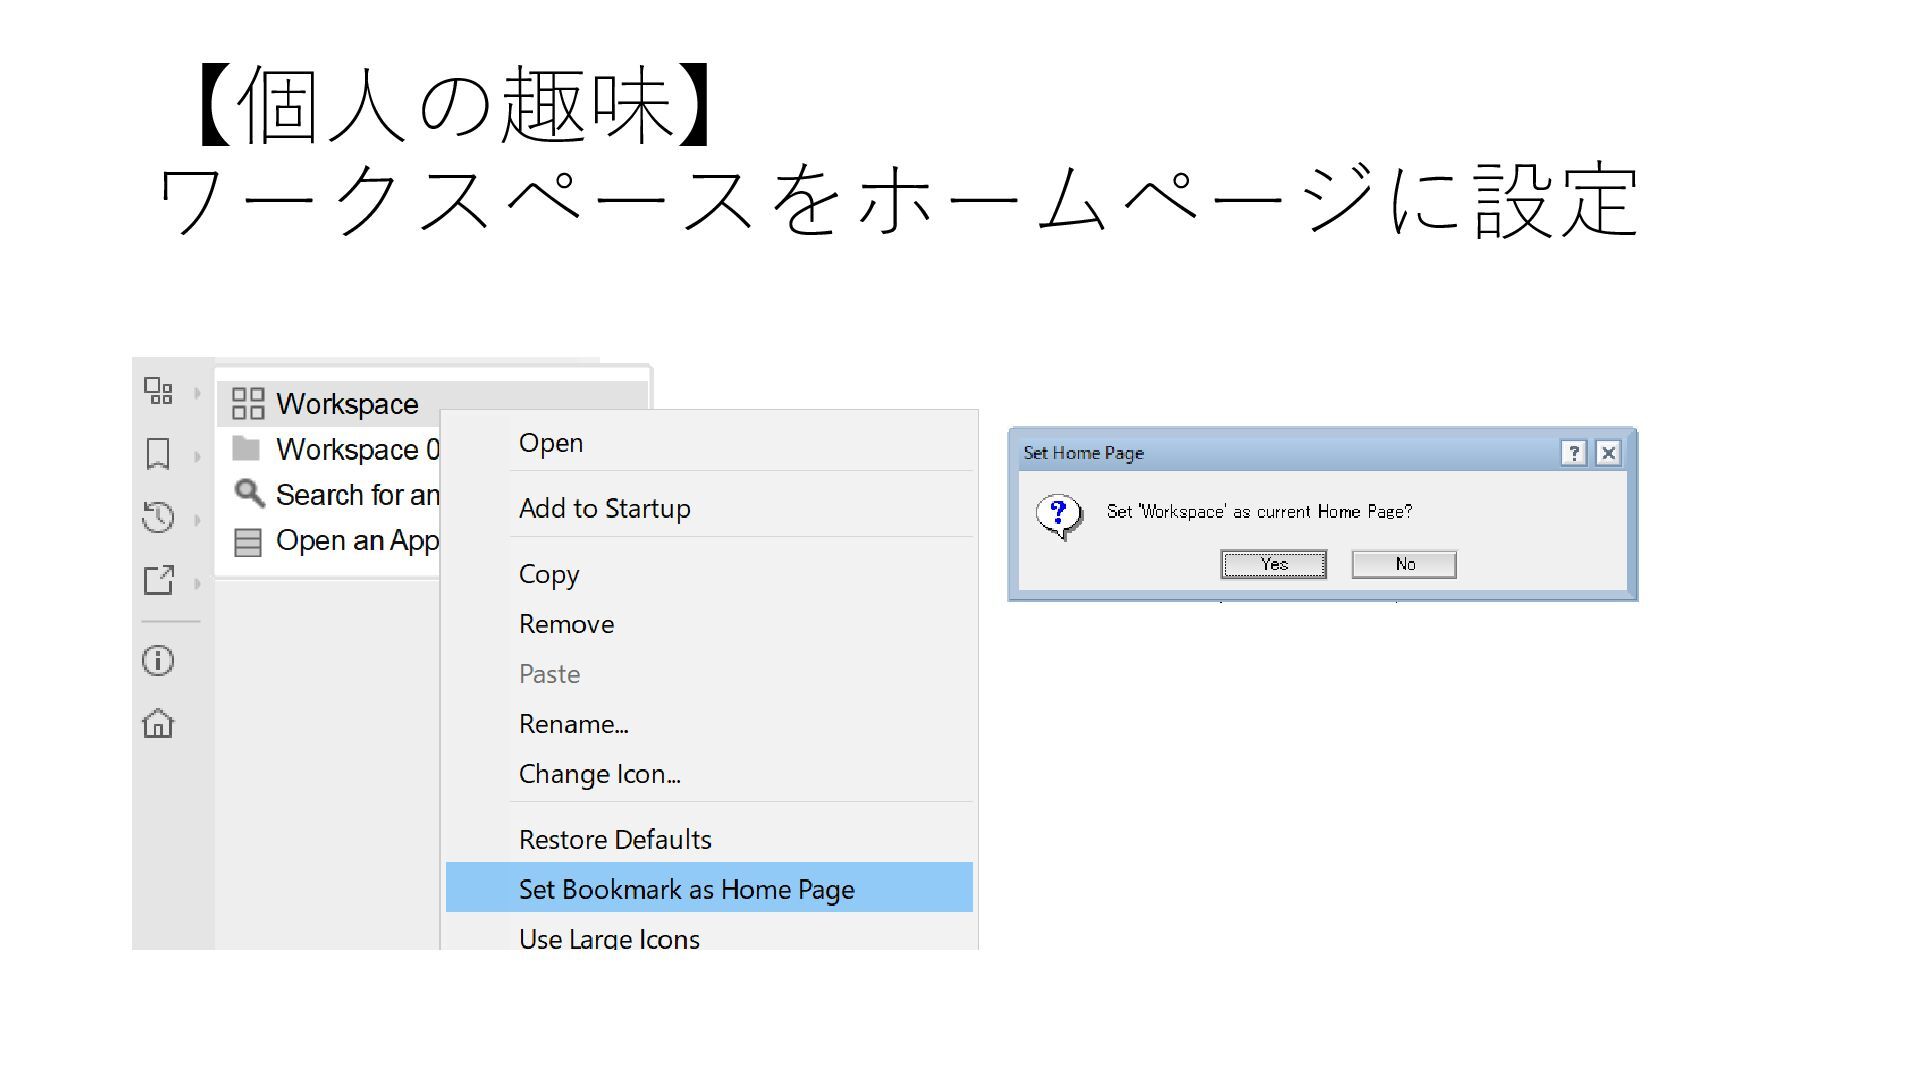Viewport: 1920px width, 1080px height.
Task: Expand arrow beside the Bookmarks icon
Action: coord(197,457)
